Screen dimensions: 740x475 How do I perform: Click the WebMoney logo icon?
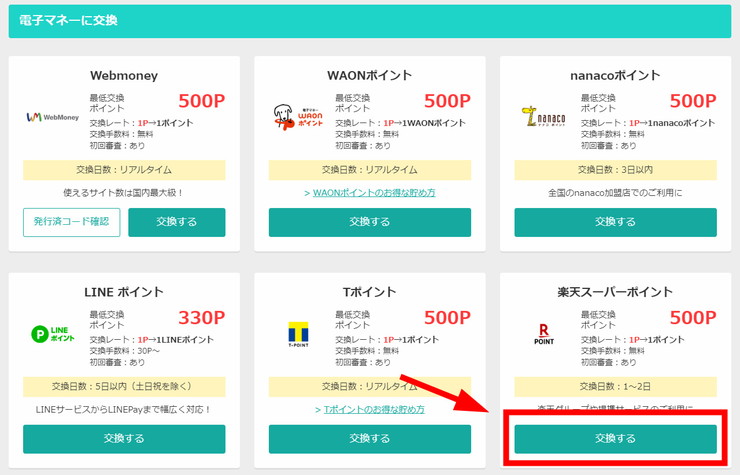tap(53, 117)
